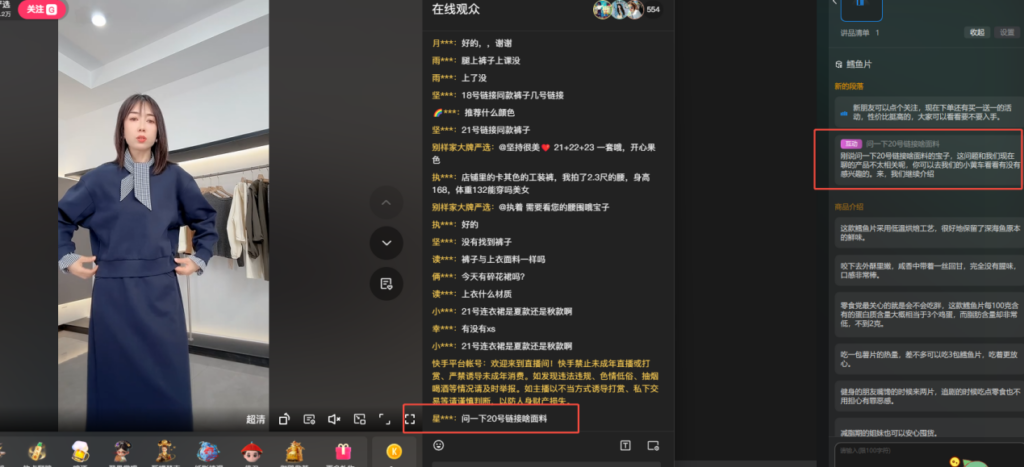The width and height of the screenshot is (1024, 467).
Task: Click the chat pop-out window icon
Action: tap(653, 445)
